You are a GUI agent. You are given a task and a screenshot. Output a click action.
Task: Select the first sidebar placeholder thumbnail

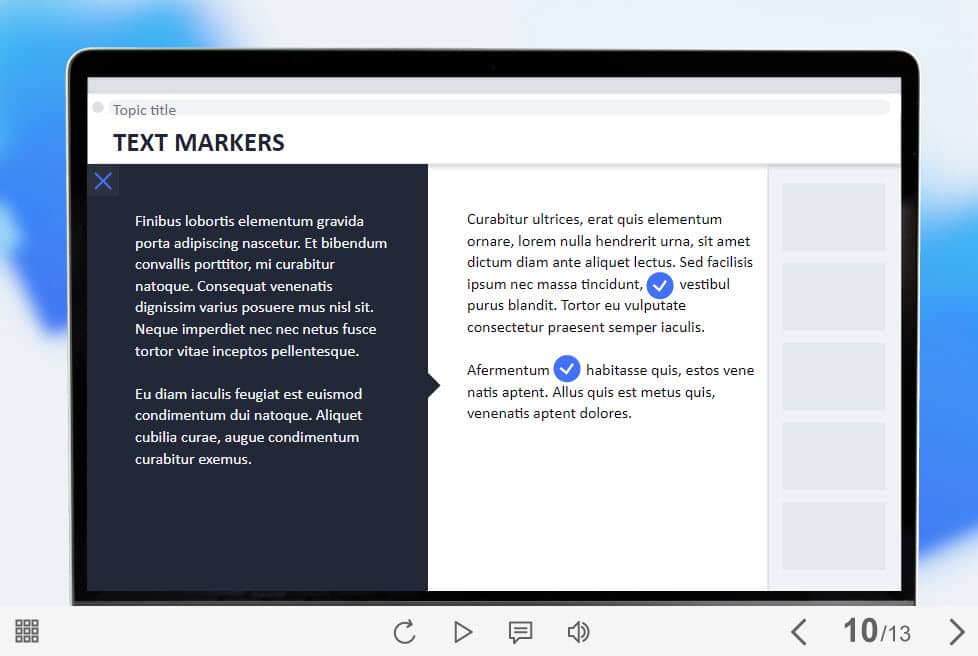coord(833,217)
